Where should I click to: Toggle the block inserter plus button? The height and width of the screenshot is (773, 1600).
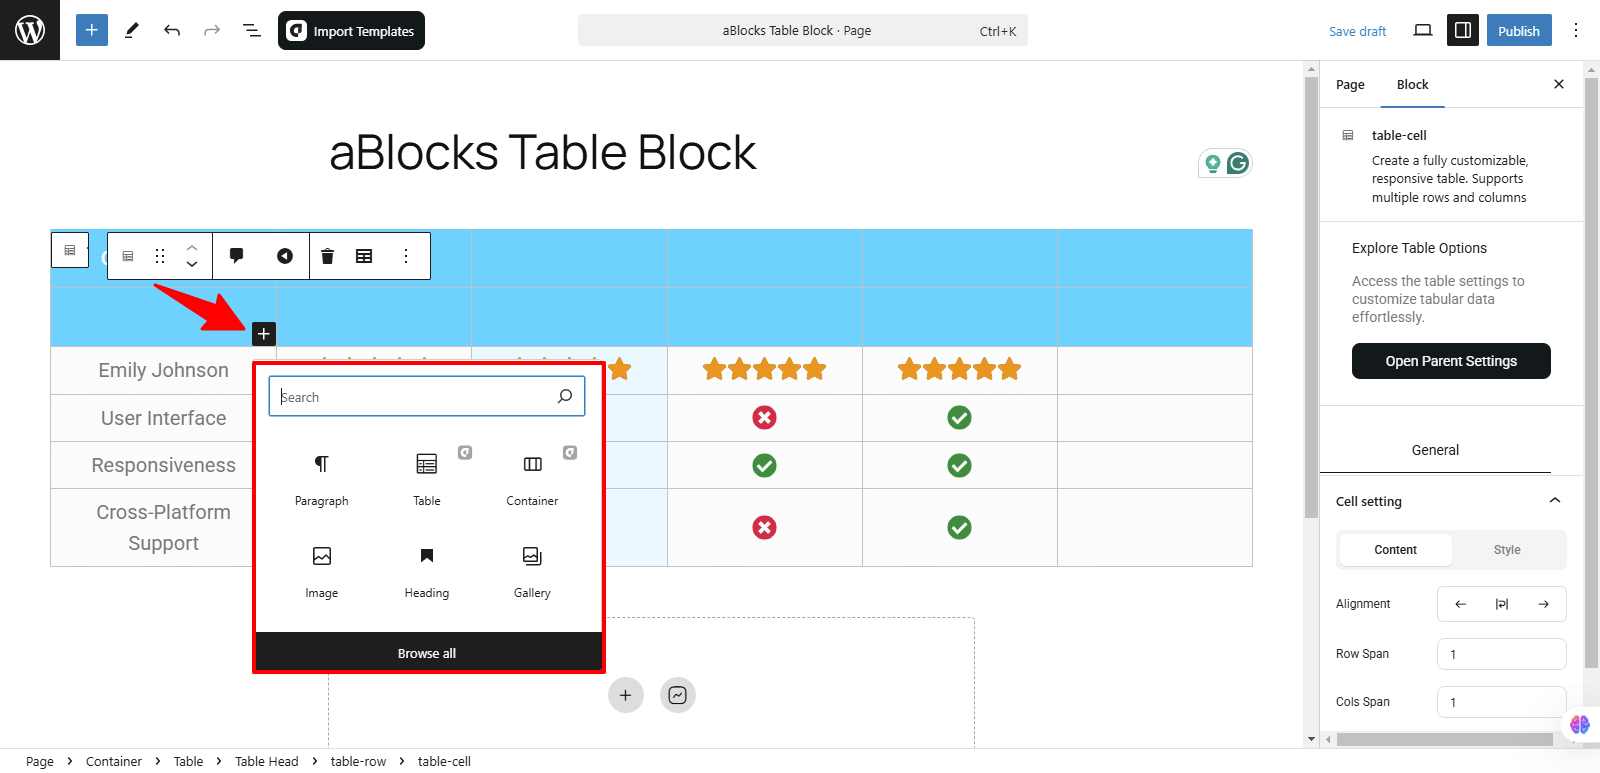[91, 30]
